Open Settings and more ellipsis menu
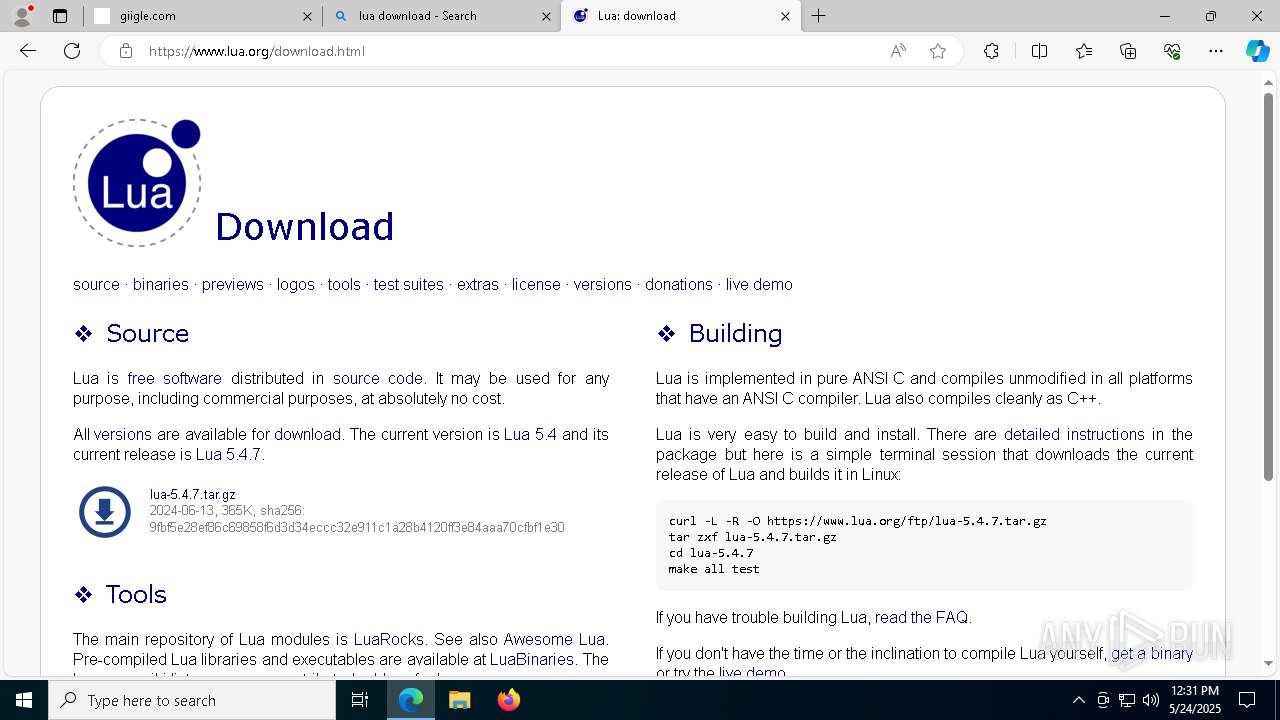Screen dimensions: 1280x720 pyautogui.click(x=1216, y=51)
